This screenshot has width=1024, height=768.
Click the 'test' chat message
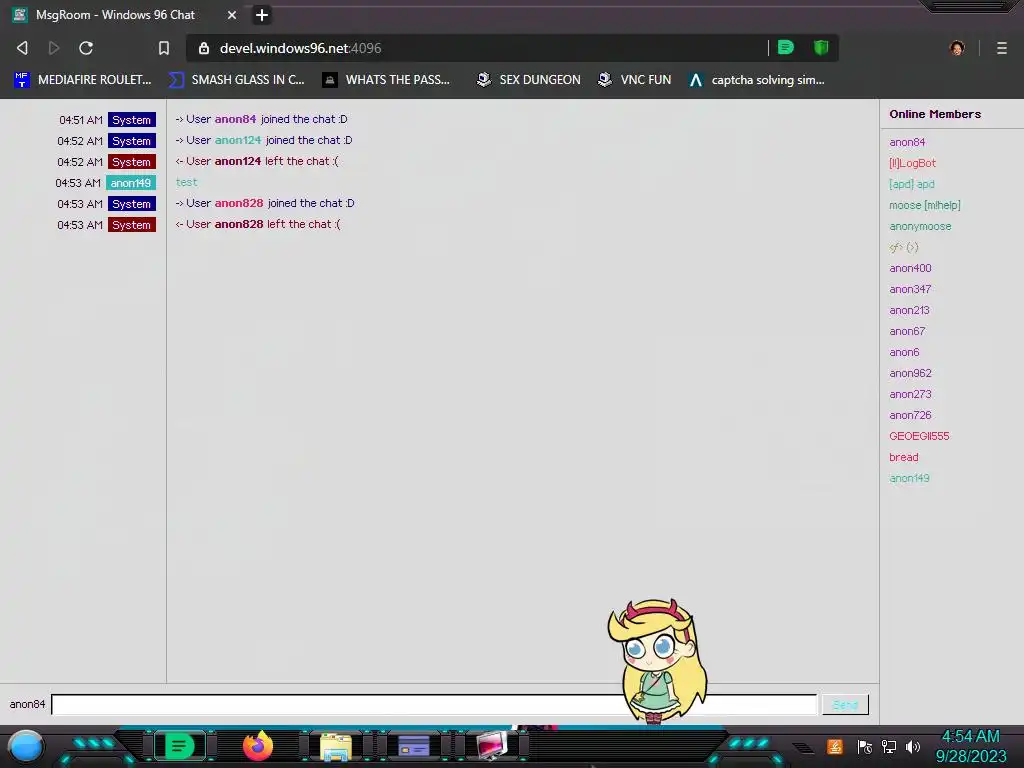[186, 182]
